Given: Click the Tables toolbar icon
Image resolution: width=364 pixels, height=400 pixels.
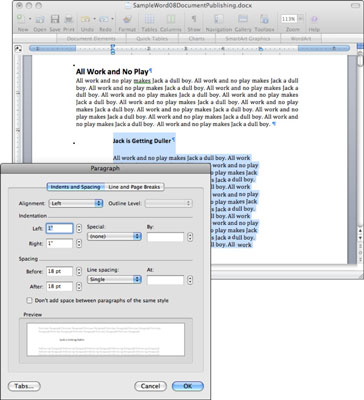Looking at the screenshot, I should click(149, 19).
